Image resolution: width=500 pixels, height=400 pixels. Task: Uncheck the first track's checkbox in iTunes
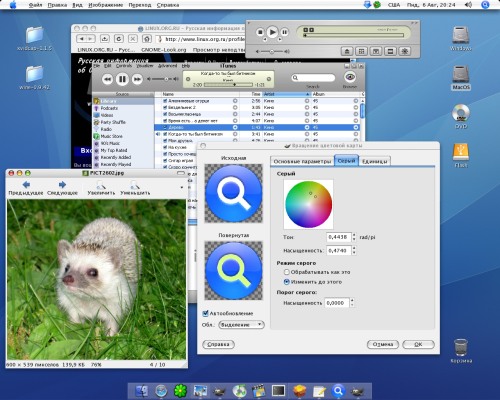click(165, 101)
